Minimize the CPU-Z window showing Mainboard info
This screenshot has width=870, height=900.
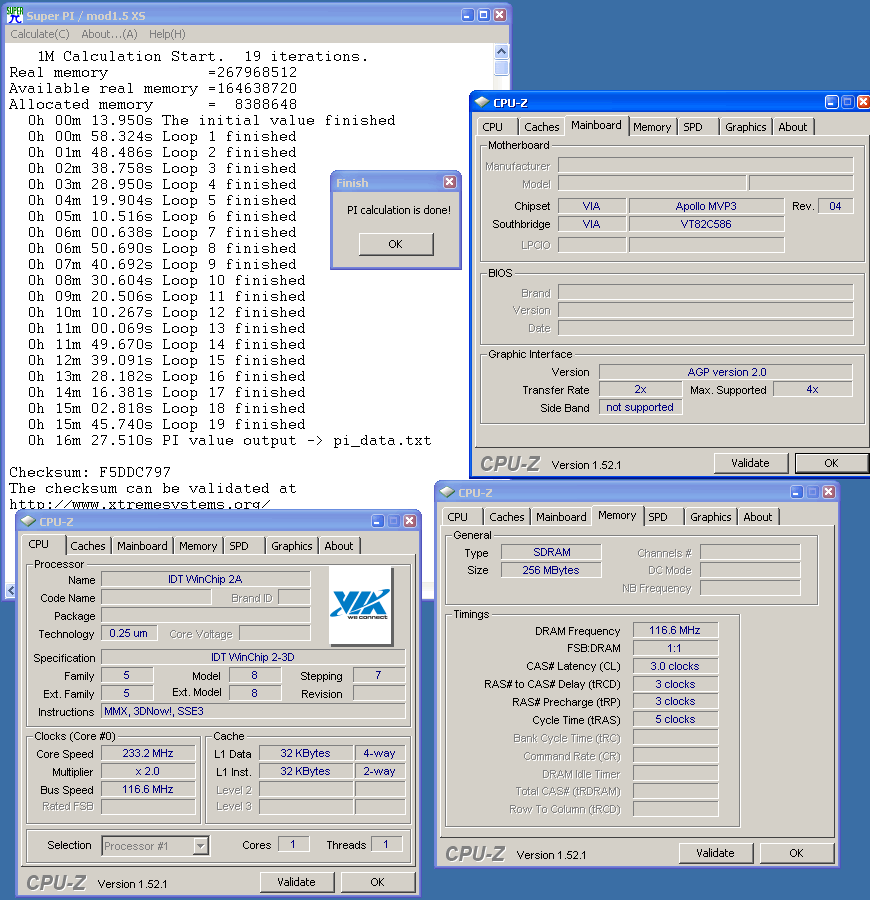[831, 102]
